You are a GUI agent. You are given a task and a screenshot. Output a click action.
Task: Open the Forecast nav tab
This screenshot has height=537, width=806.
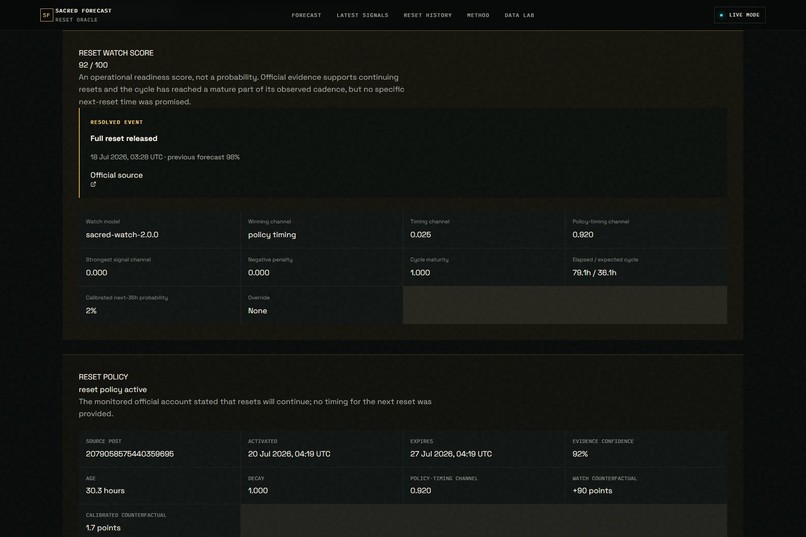(306, 15)
